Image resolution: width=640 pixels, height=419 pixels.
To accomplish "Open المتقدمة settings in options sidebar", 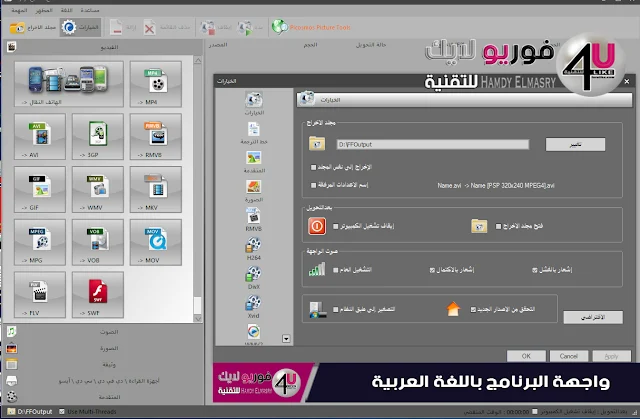I will (254, 162).
